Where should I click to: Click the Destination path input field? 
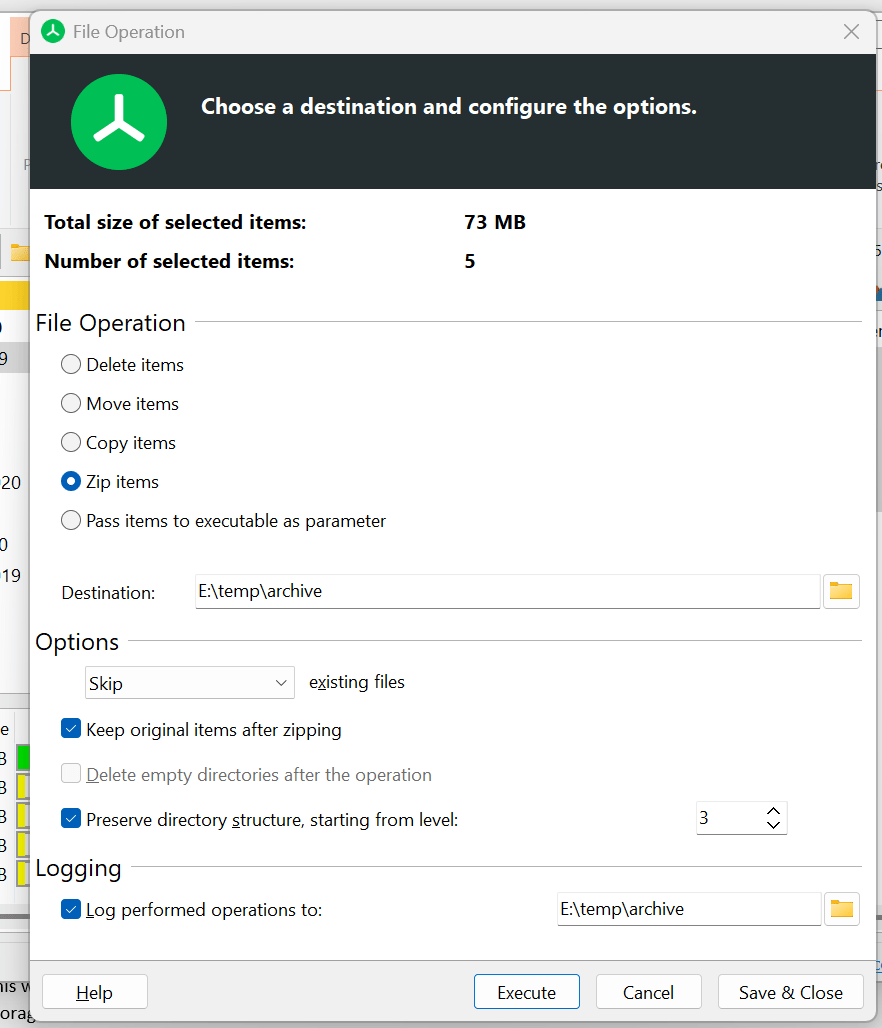point(507,591)
